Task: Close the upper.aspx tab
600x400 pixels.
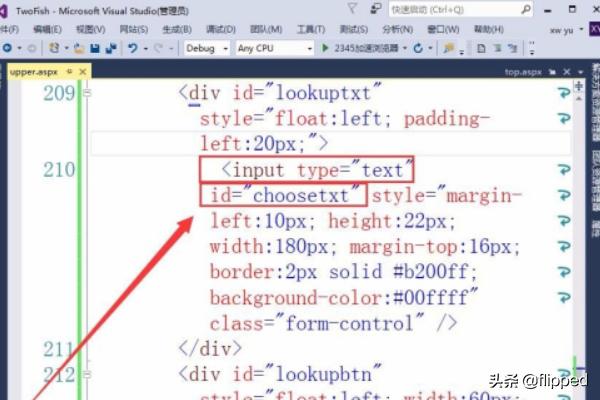Action: tap(82, 72)
